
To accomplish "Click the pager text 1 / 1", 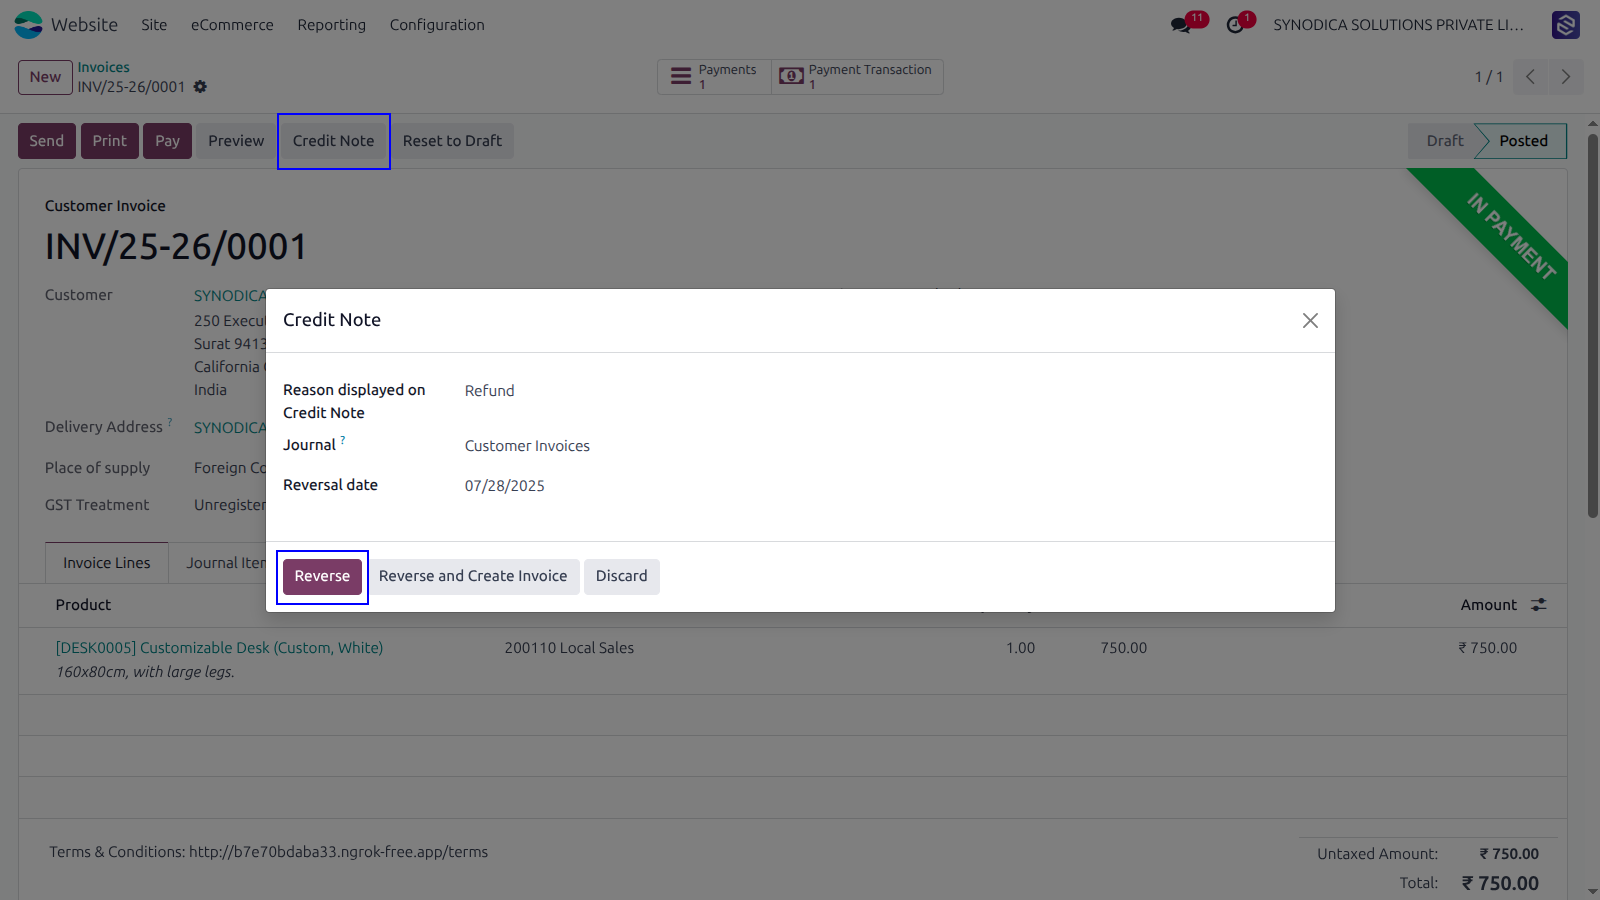I will [x=1488, y=77].
